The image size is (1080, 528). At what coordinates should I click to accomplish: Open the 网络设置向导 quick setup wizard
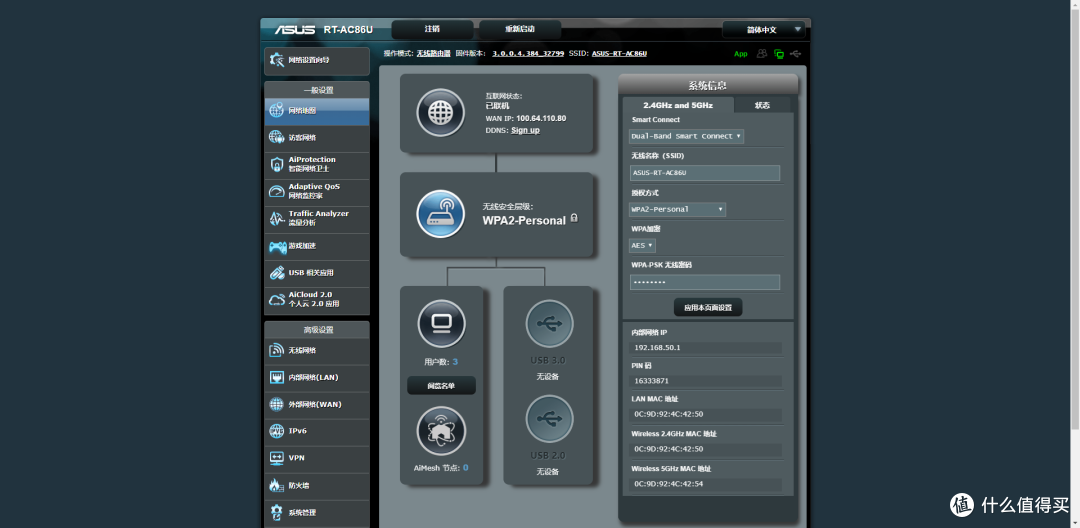click(317, 61)
